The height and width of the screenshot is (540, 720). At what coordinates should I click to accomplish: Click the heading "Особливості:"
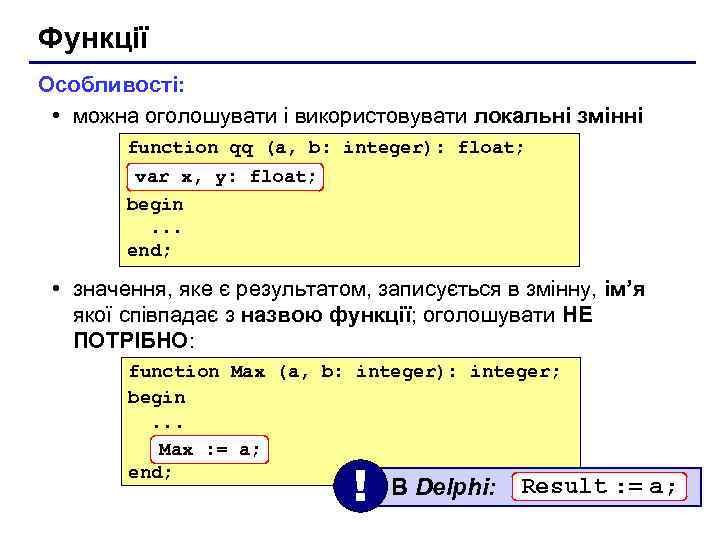point(111,84)
